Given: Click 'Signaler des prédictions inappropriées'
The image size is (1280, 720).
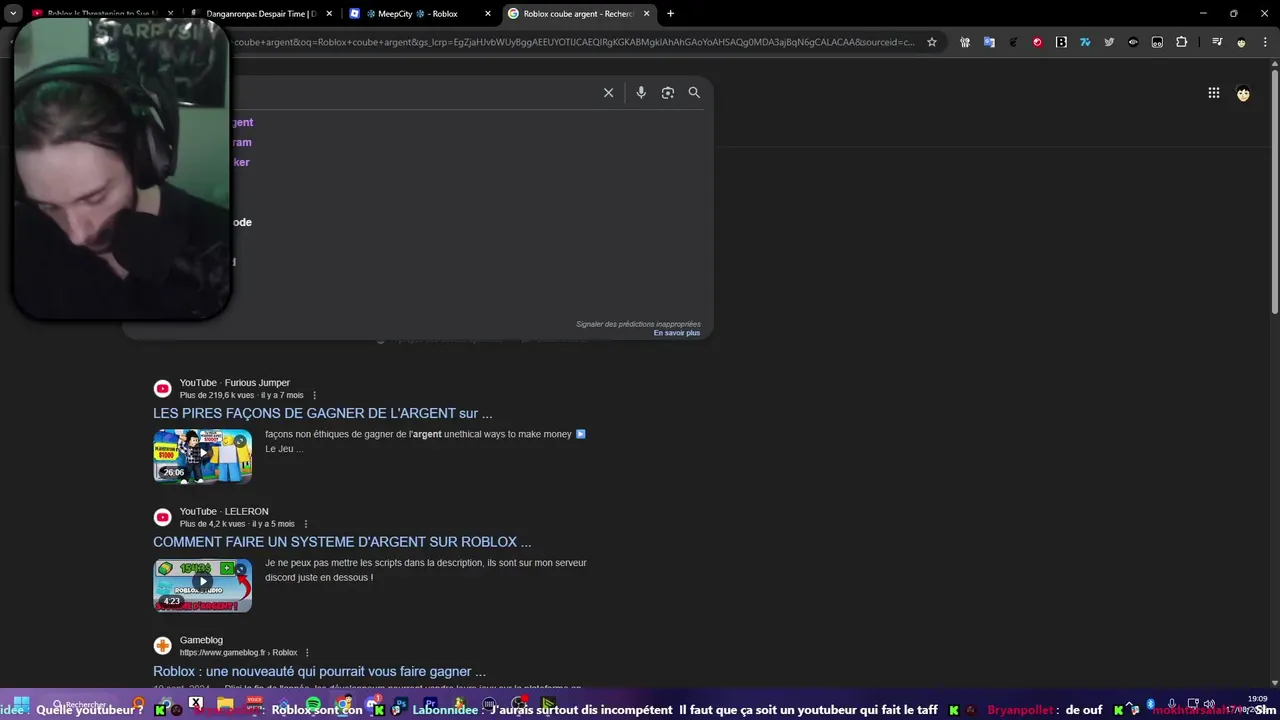Looking at the screenshot, I should coord(638,324).
